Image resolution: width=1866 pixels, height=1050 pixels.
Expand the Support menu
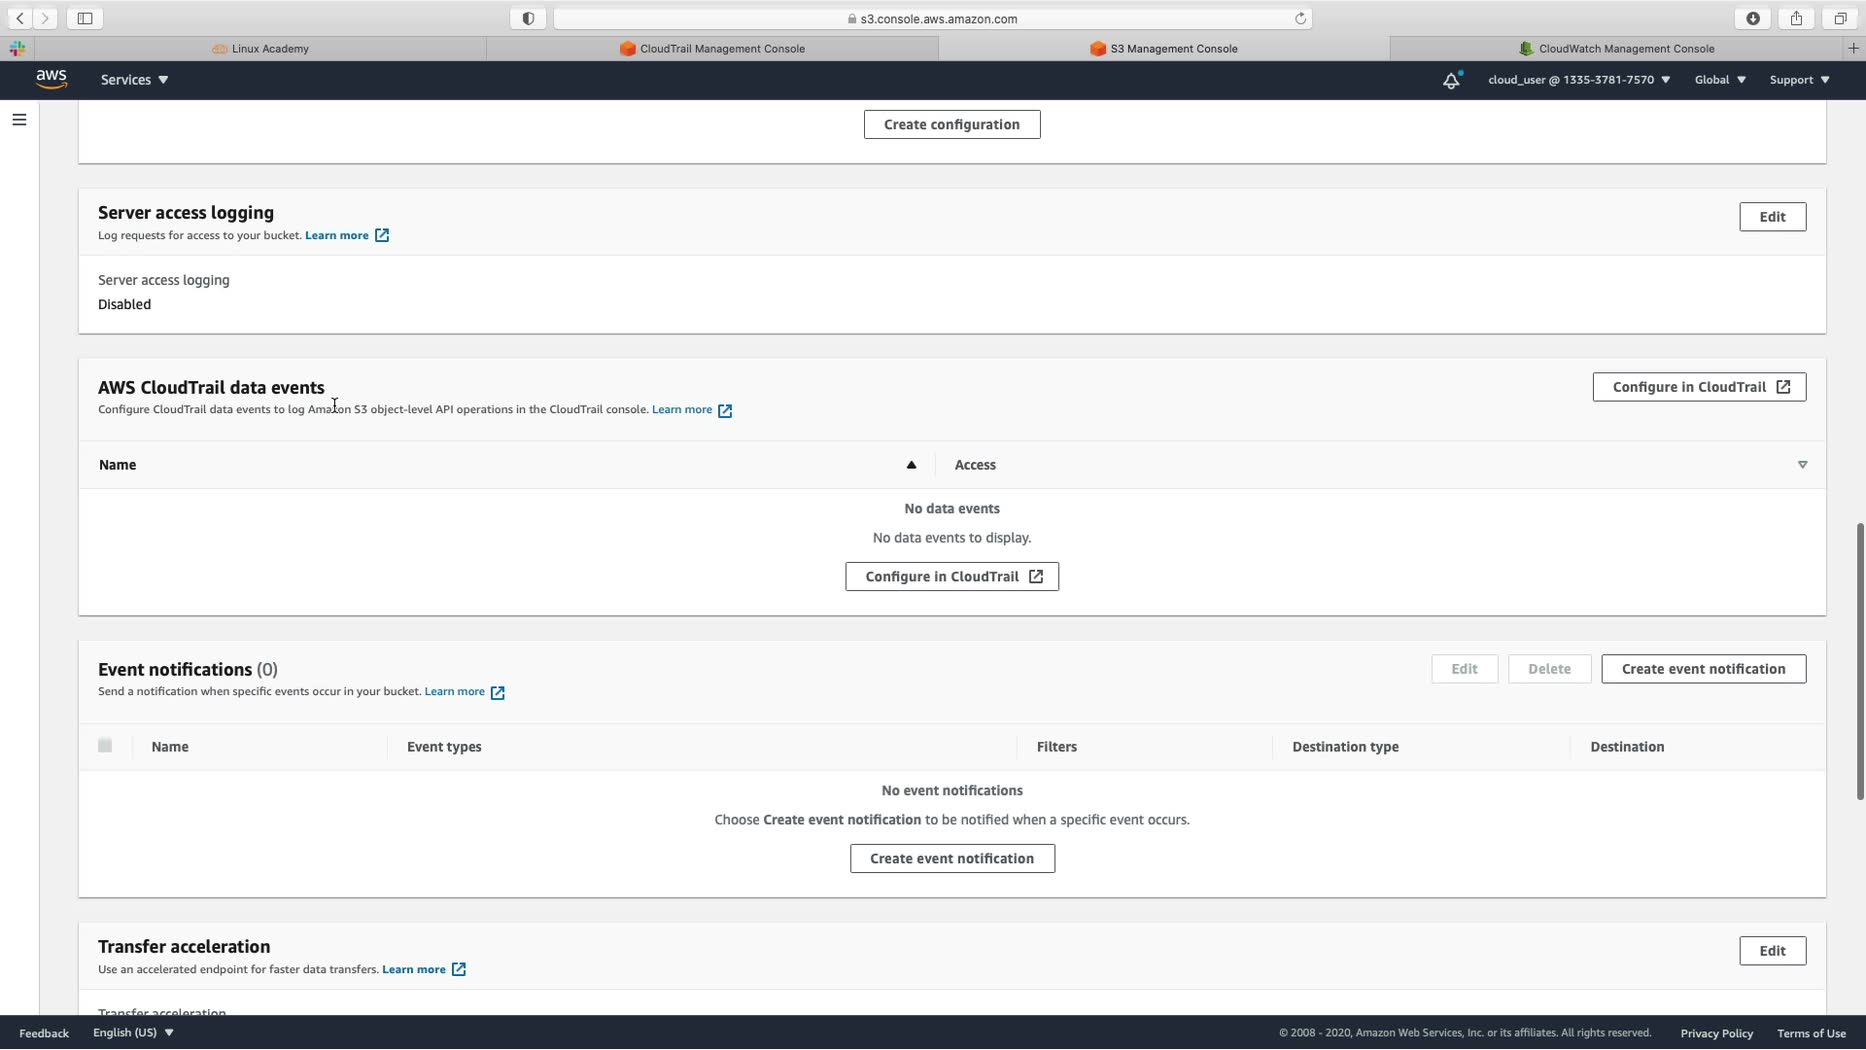[1799, 80]
